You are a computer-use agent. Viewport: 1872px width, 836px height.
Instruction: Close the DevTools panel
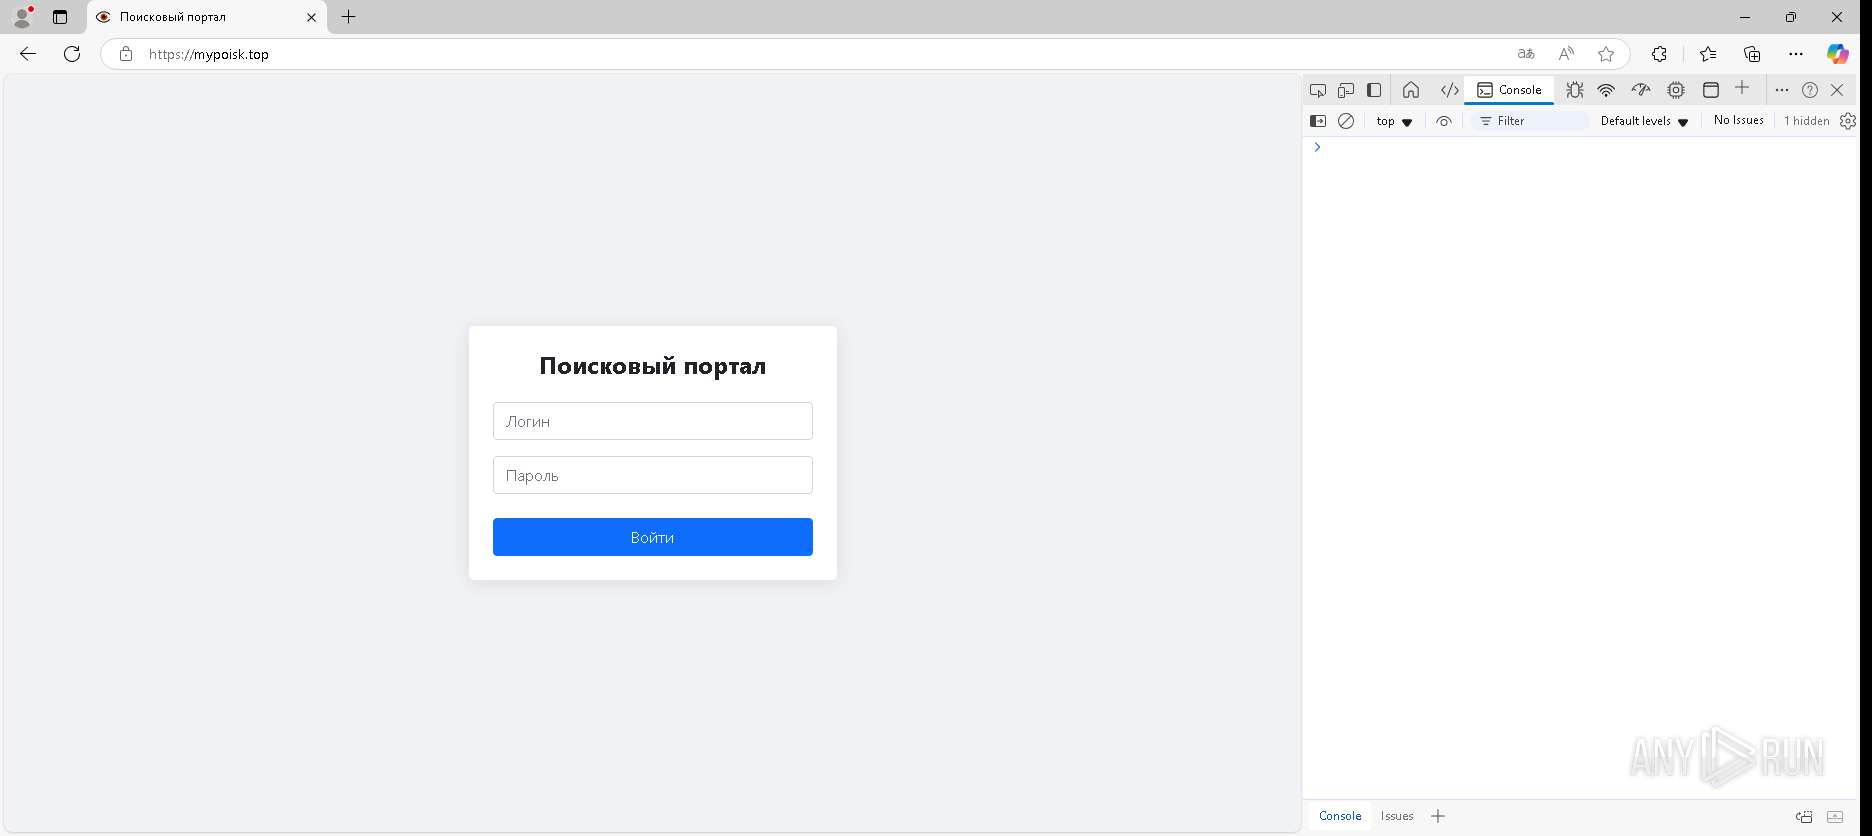point(1837,90)
